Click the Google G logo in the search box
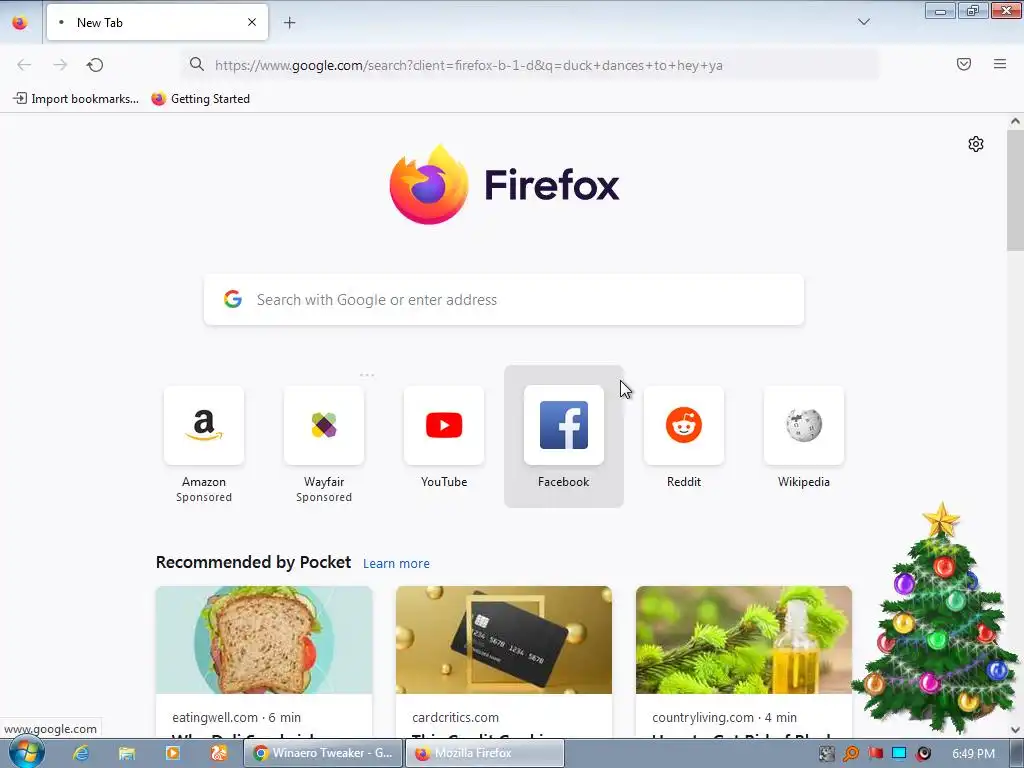 [x=233, y=299]
